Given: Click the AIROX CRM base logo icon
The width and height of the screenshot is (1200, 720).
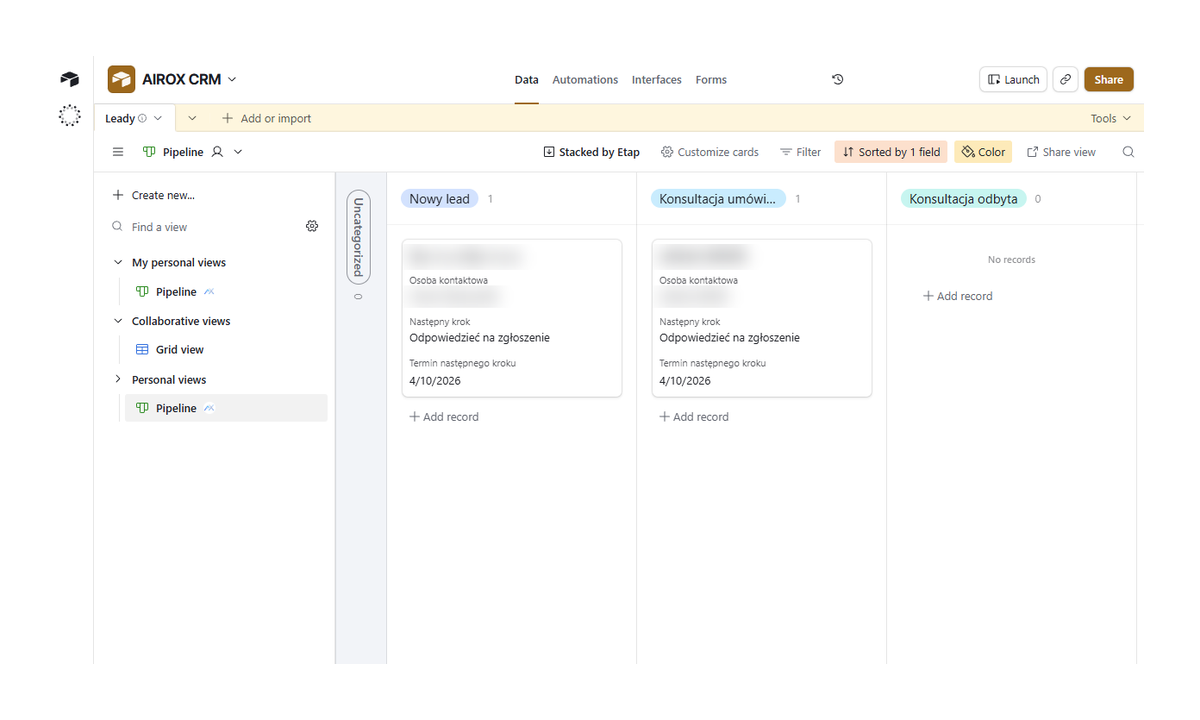Looking at the screenshot, I should [121, 79].
